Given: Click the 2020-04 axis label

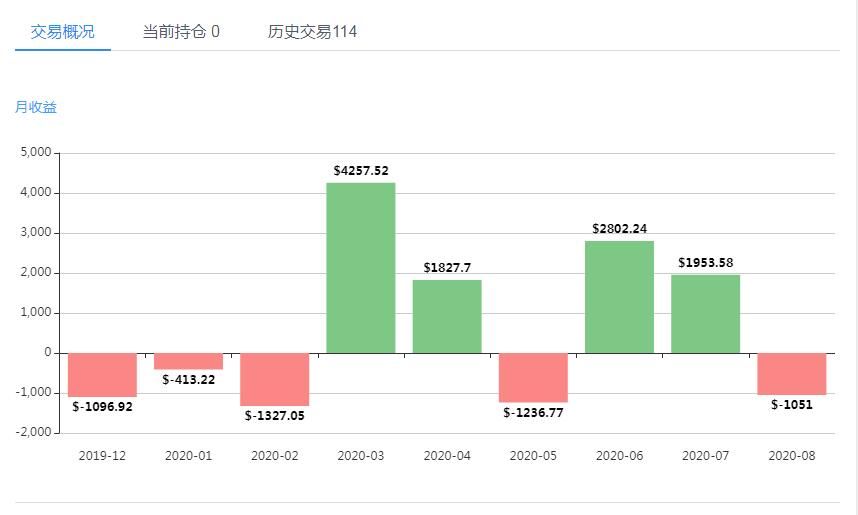Looking at the screenshot, I should [x=447, y=455].
